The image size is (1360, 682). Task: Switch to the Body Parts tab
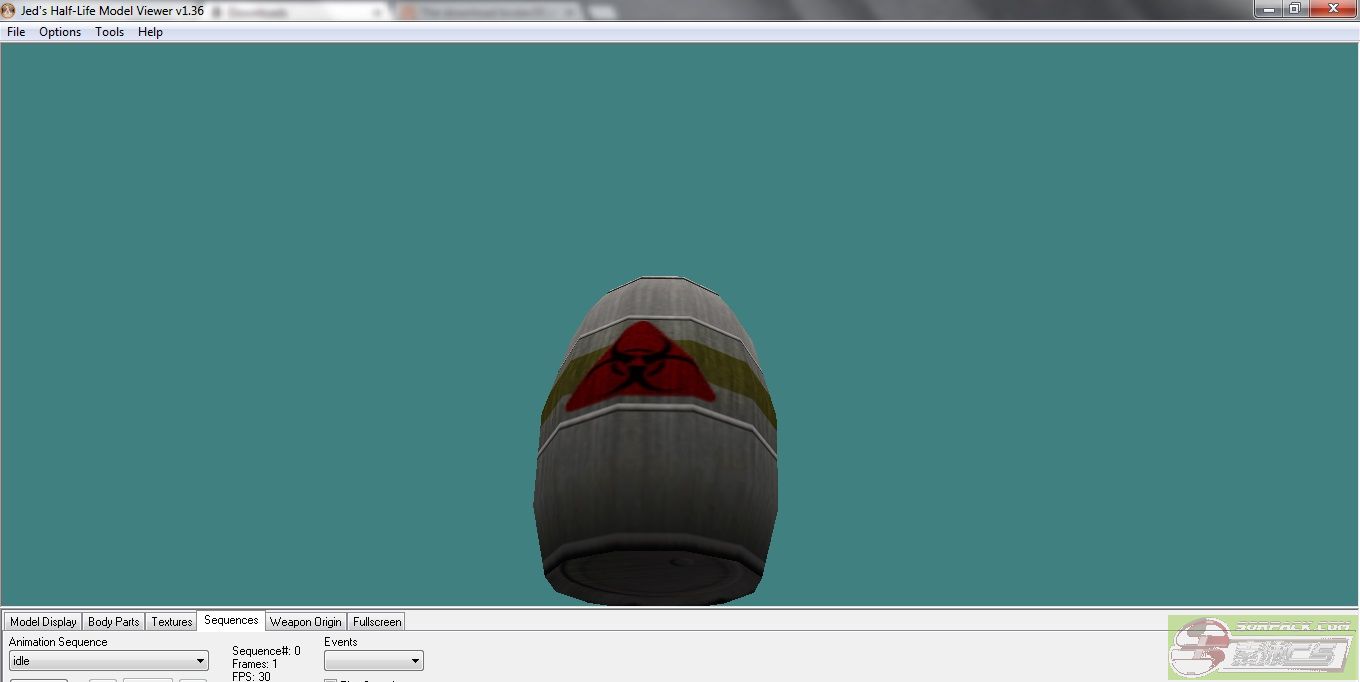pos(114,622)
